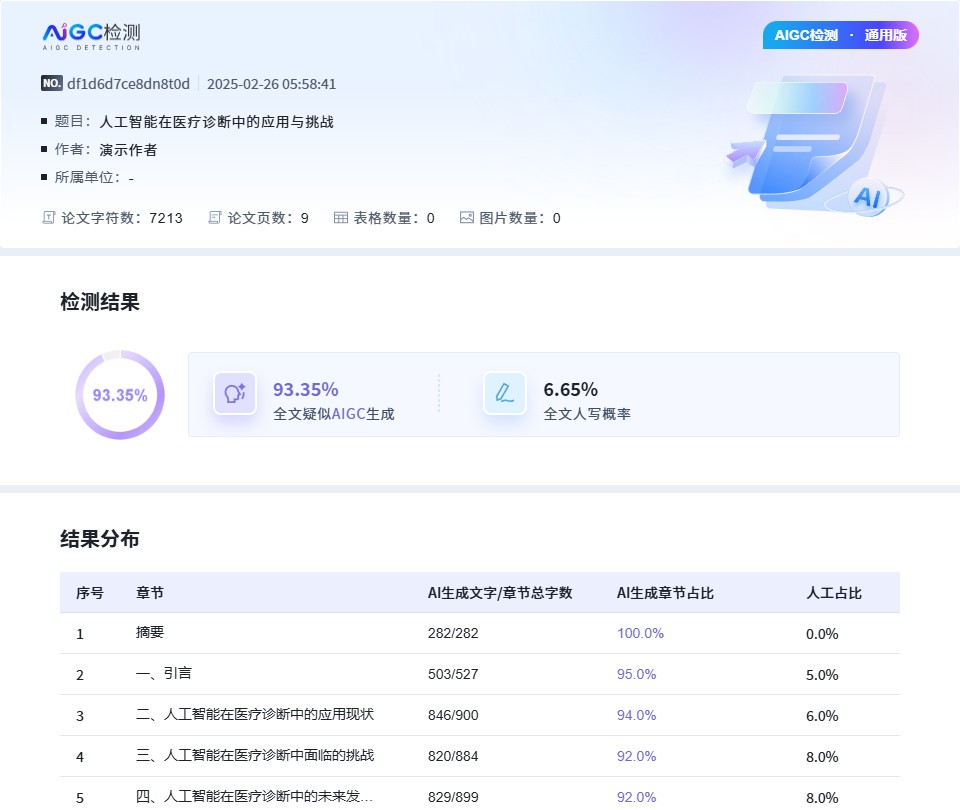Expand truncated chapter title 四、人工智能在医疗诊断中的未来发…
Screen dimensions: 960x810
255,797
